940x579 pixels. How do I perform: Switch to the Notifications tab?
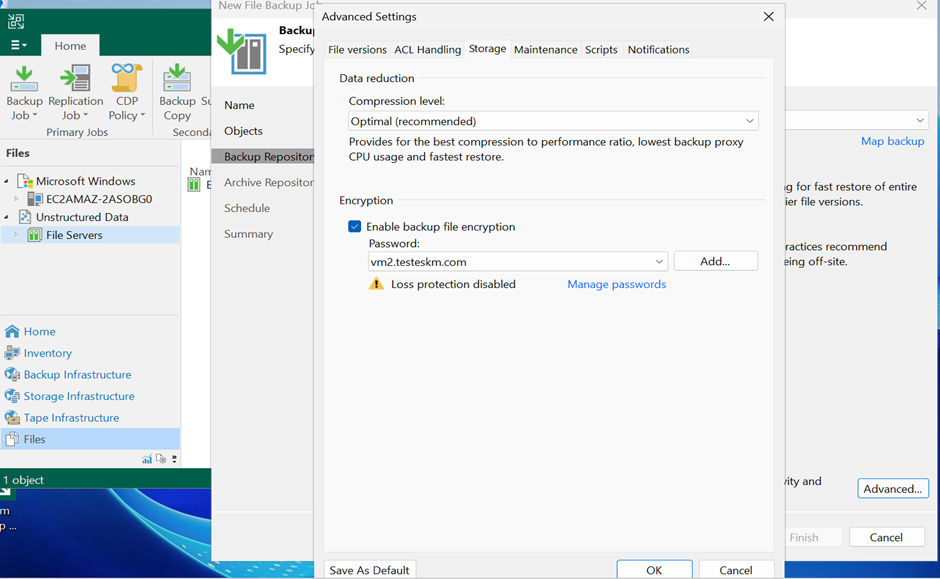[x=658, y=50]
